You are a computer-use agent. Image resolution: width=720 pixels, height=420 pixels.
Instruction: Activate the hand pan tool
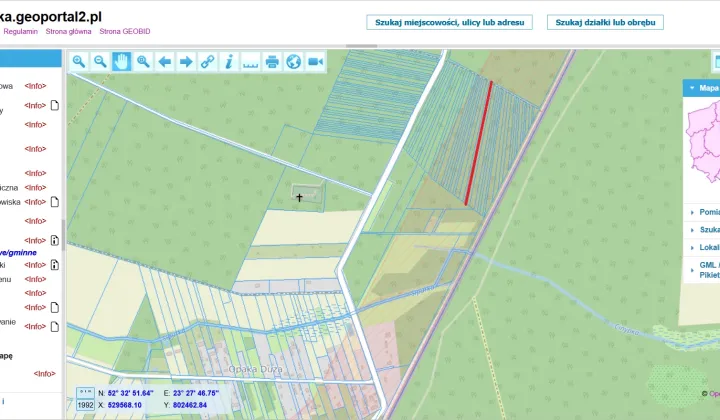[121, 61]
